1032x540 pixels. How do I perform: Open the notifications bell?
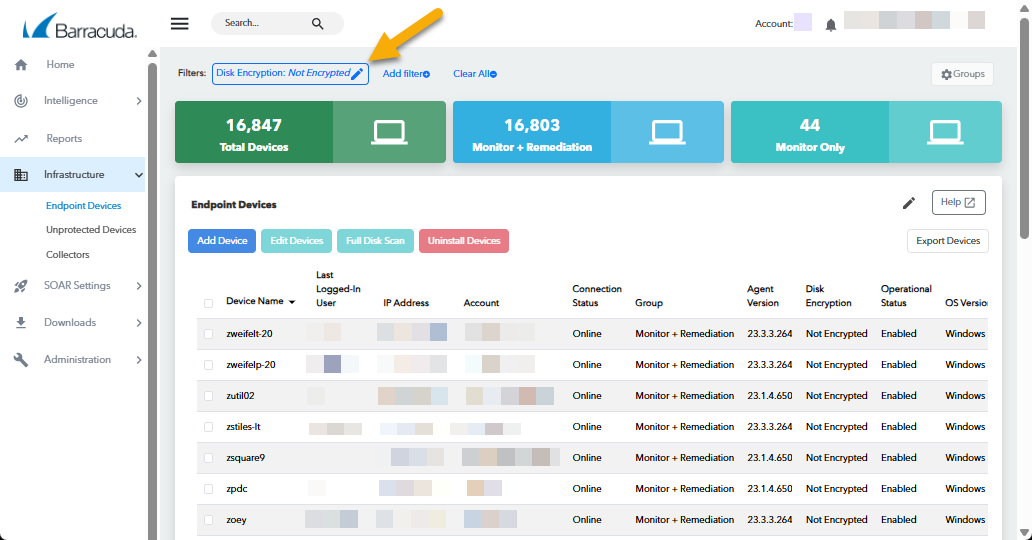pos(830,25)
